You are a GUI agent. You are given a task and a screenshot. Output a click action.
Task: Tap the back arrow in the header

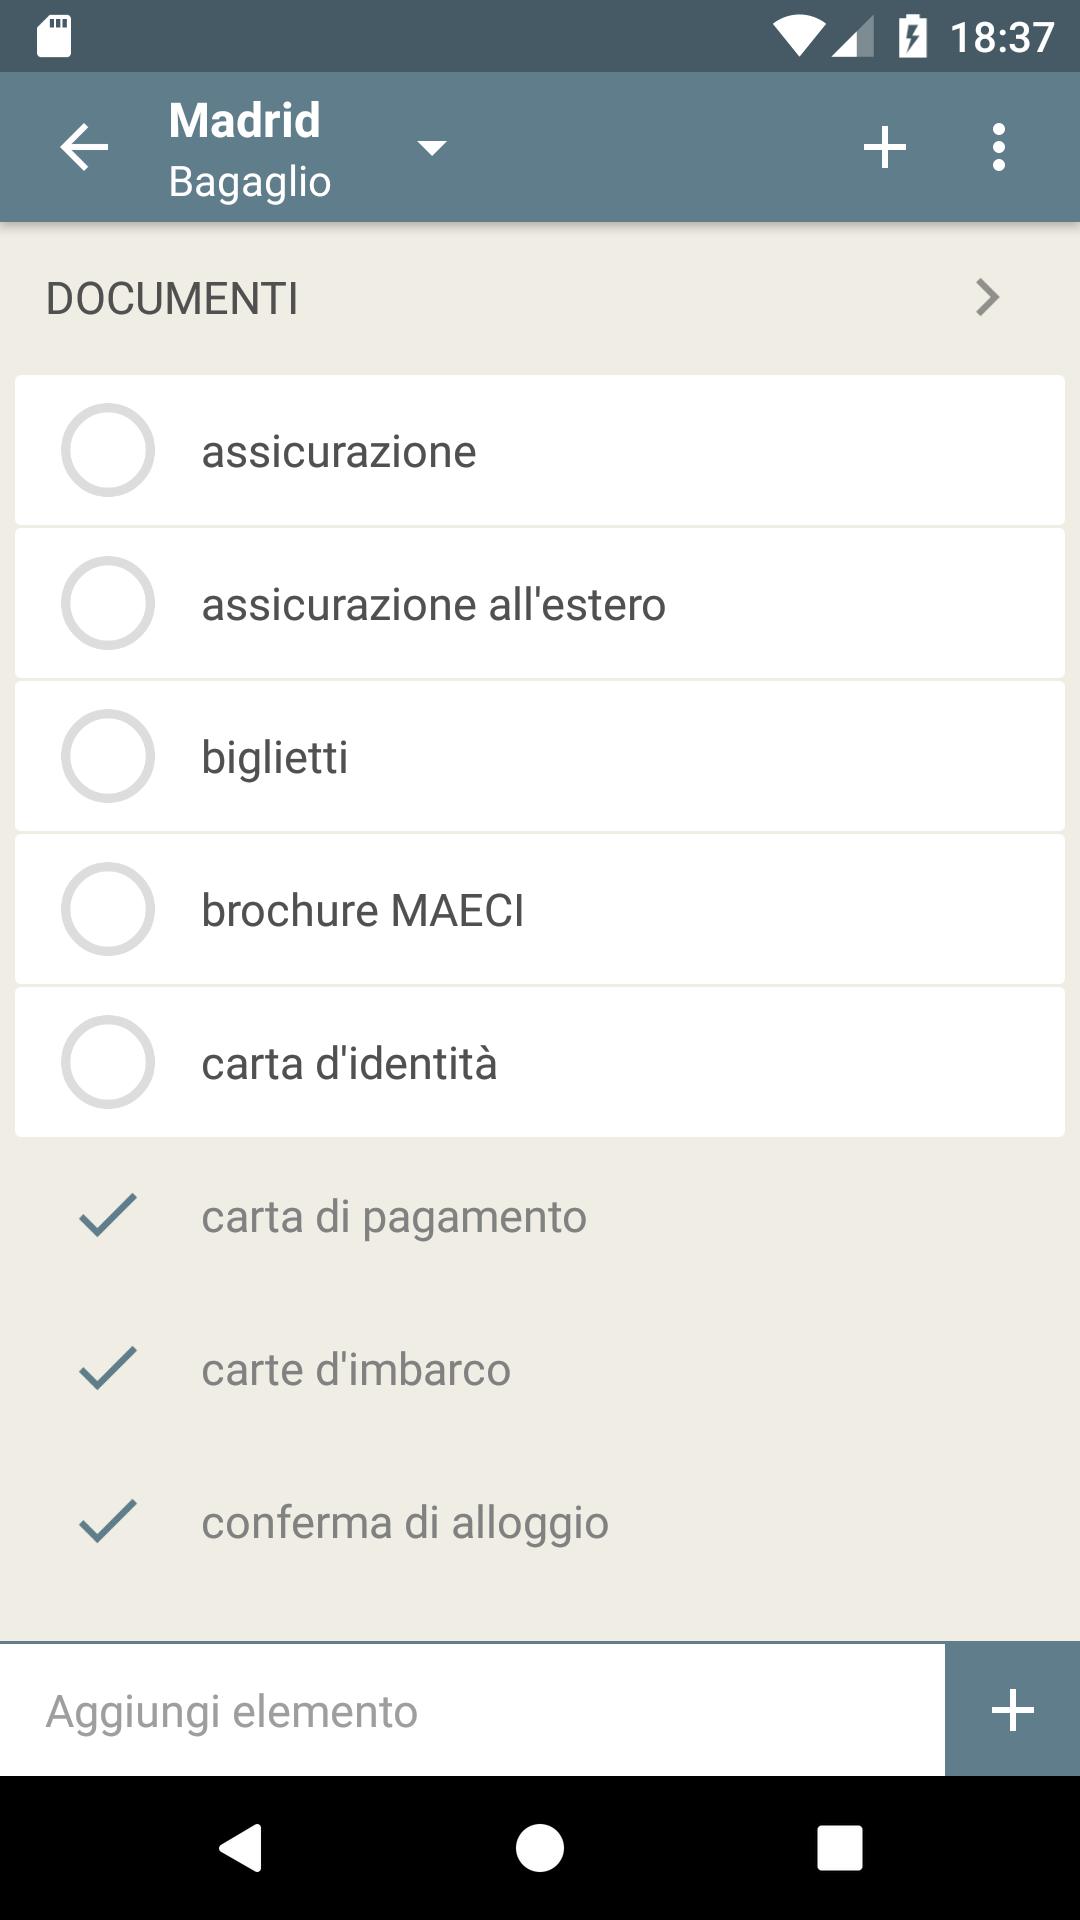(x=84, y=148)
